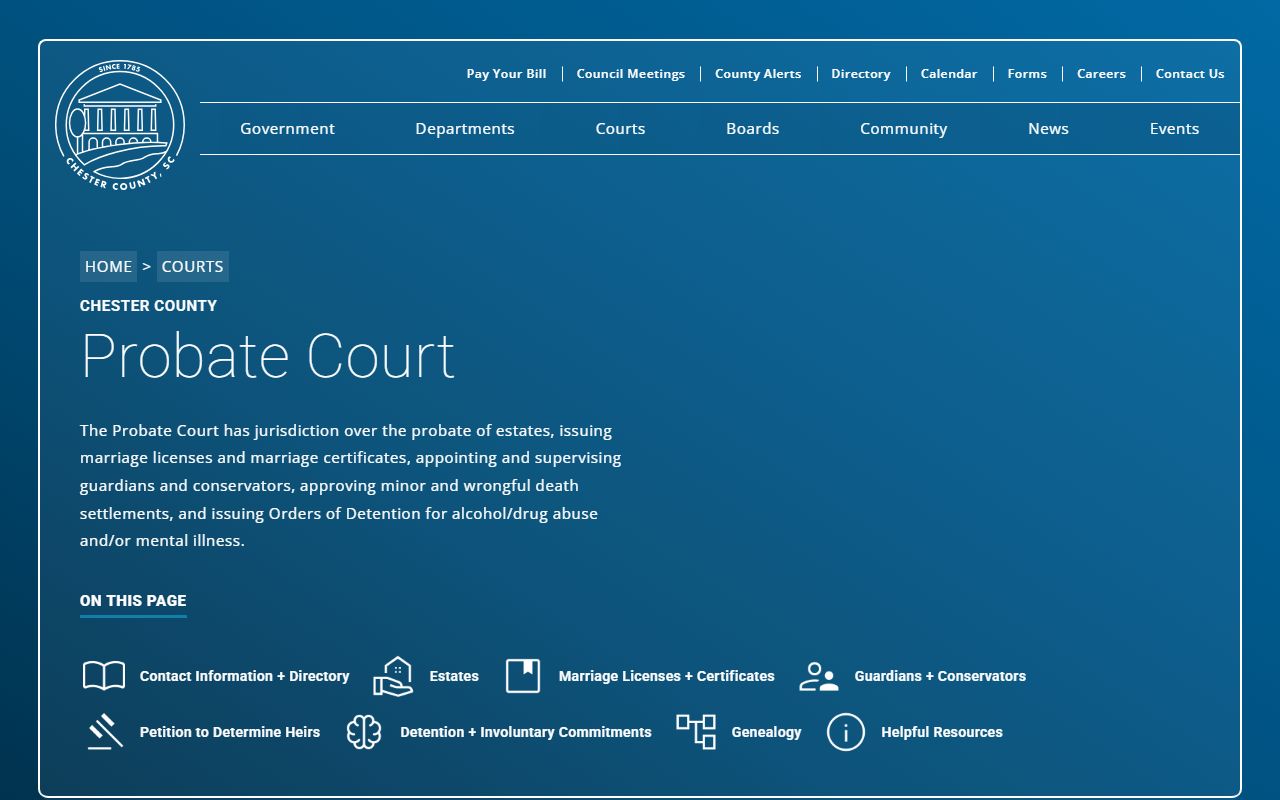Jump to Petition to Determine Heirs section

pyautogui.click(x=230, y=732)
